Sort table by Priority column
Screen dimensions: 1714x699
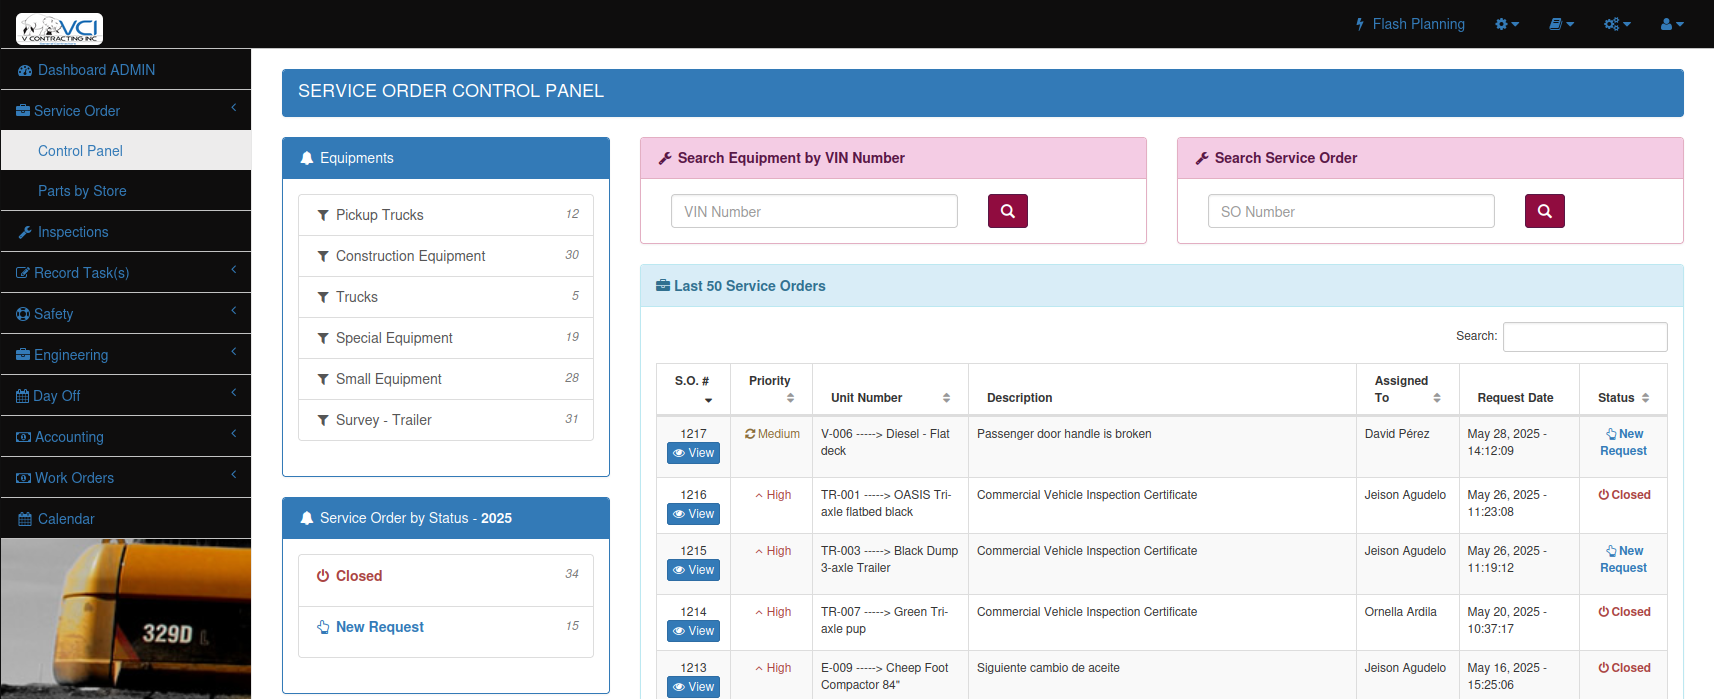click(770, 389)
